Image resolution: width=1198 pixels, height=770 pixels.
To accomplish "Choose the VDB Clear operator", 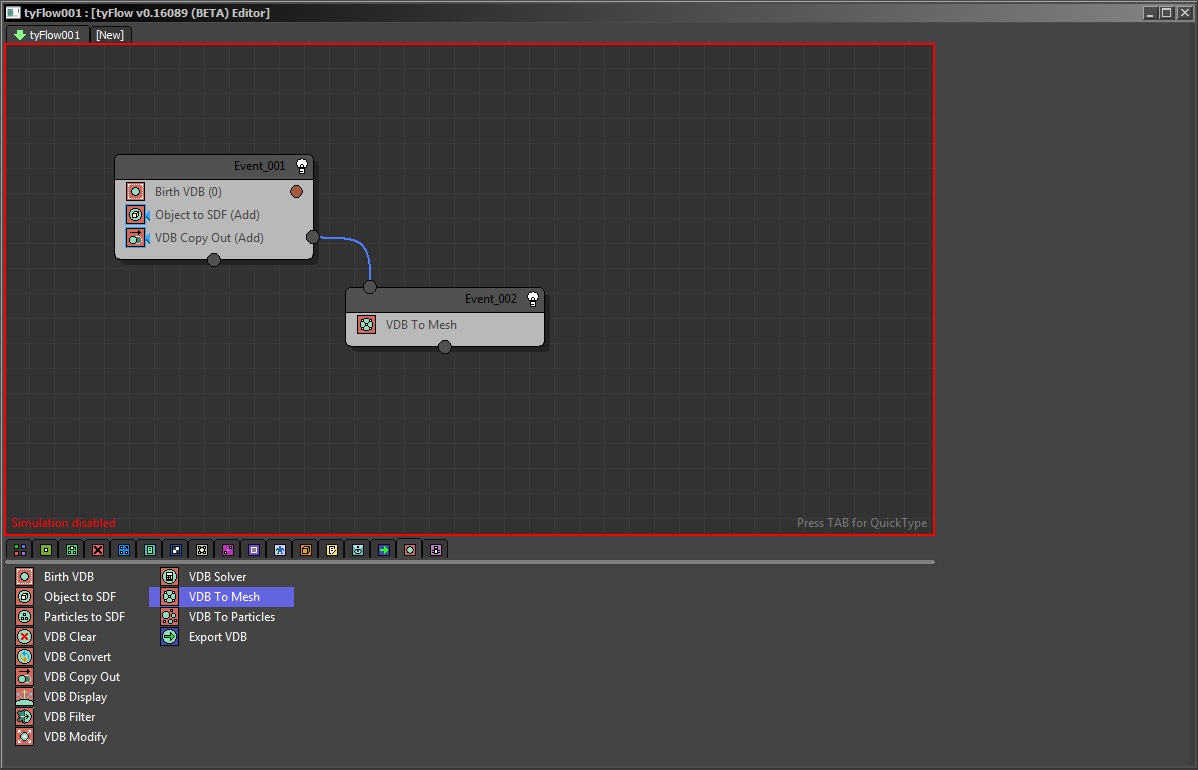I will point(69,637).
